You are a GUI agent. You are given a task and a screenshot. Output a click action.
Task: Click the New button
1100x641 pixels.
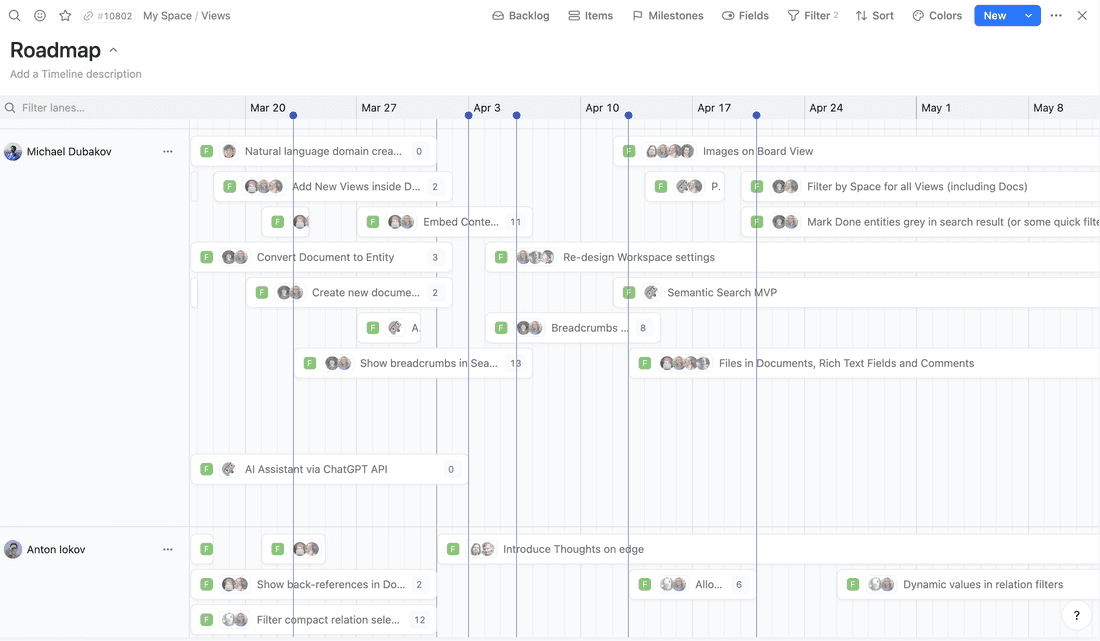994,15
